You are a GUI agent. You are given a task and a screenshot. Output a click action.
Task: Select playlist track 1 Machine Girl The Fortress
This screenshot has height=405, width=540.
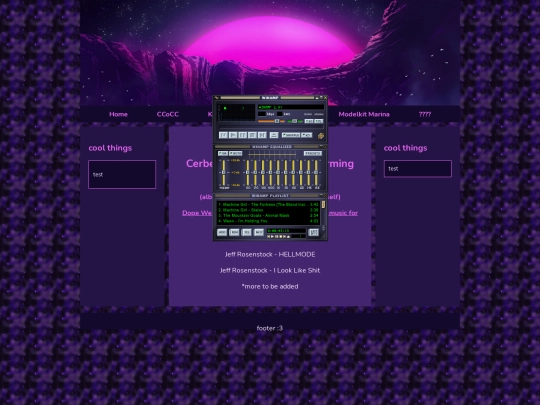click(269, 205)
